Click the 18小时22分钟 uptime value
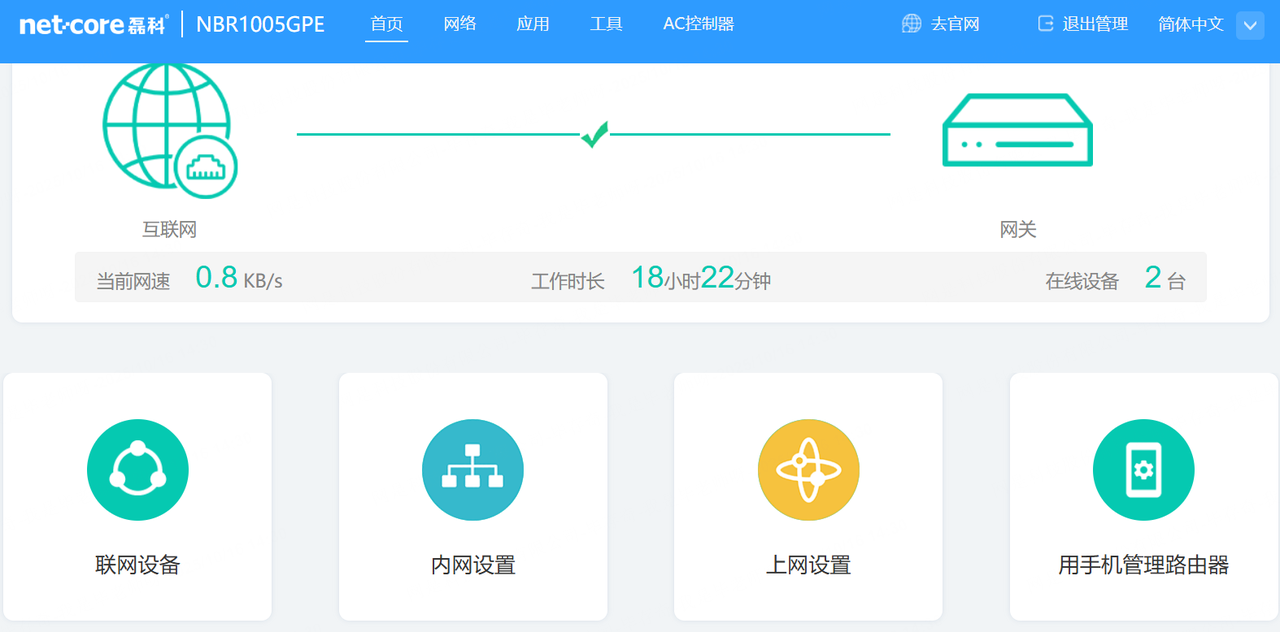This screenshot has height=632, width=1280. (701, 278)
